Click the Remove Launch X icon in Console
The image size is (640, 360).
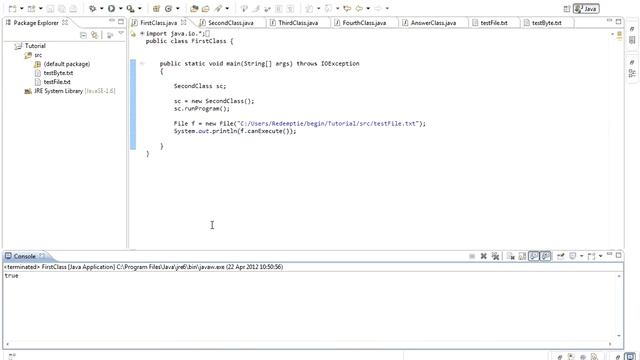pyautogui.click(x=484, y=256)
